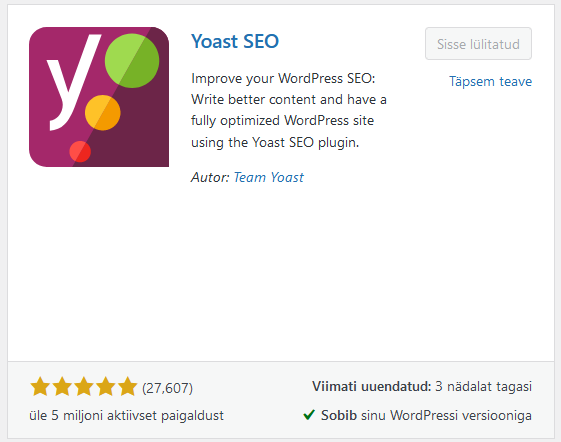
Task: Click the fifth rating star
Action: click(128, 387)
